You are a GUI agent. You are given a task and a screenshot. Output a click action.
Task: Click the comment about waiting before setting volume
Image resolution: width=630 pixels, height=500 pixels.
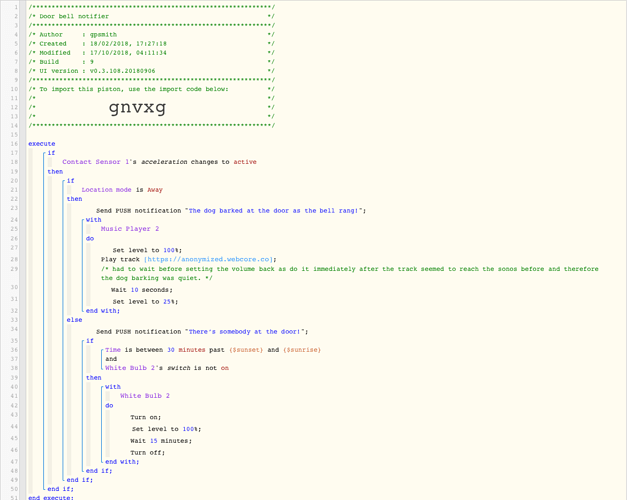tap(350, 273)
